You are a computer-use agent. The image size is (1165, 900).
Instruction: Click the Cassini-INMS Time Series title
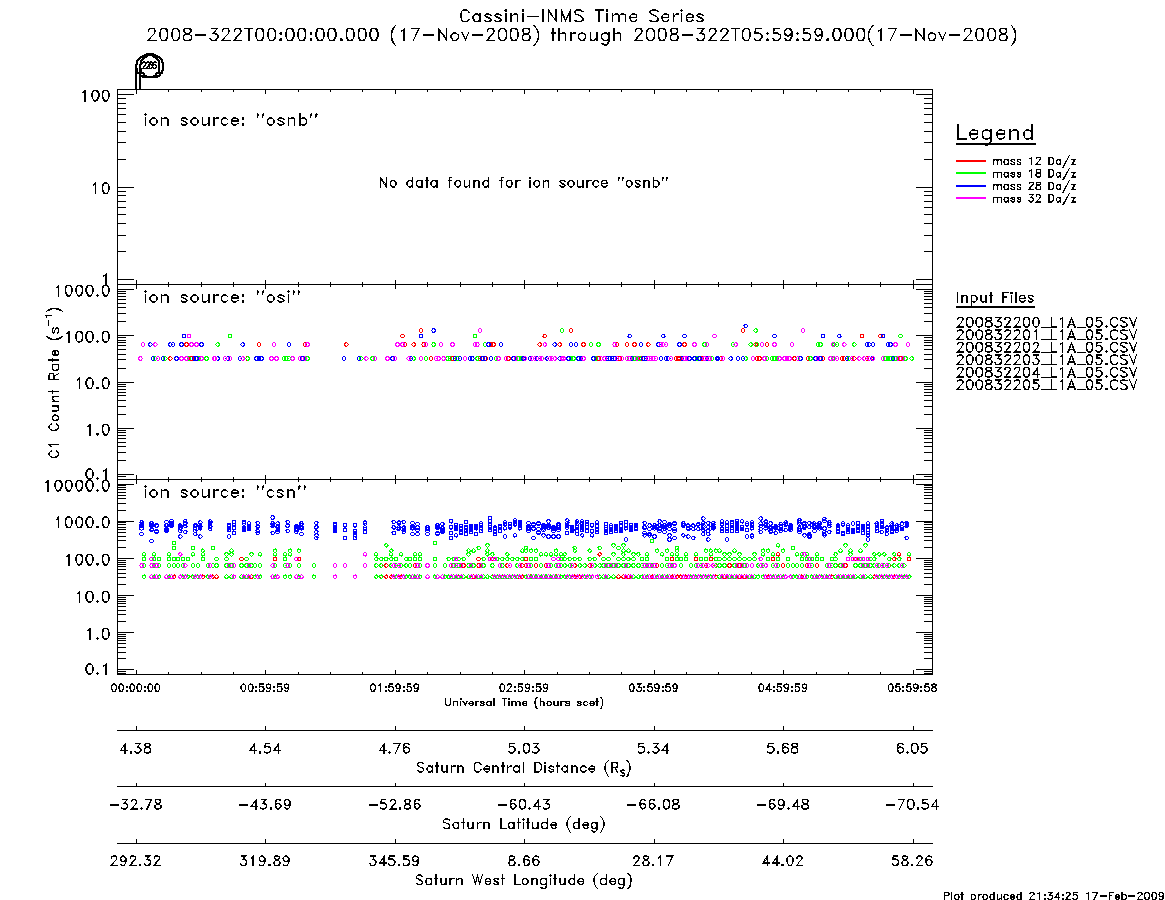point(582,16)
